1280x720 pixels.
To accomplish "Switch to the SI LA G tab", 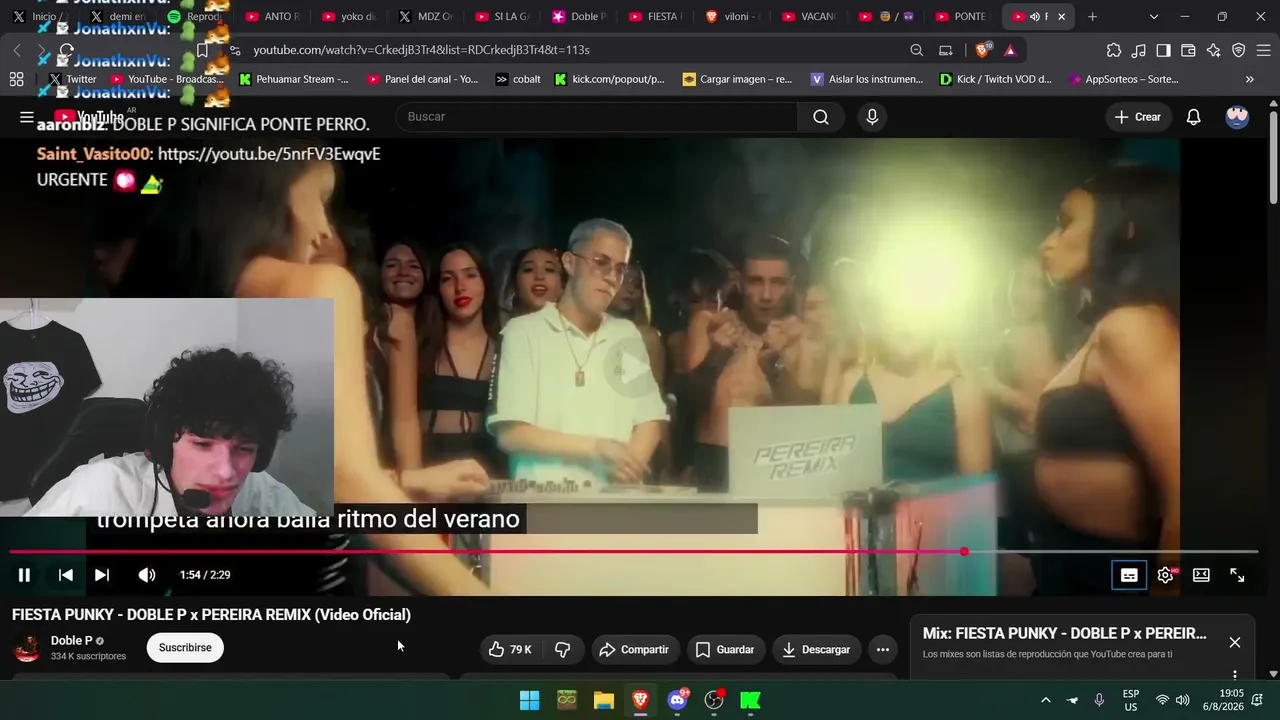I will click(503, 17).
